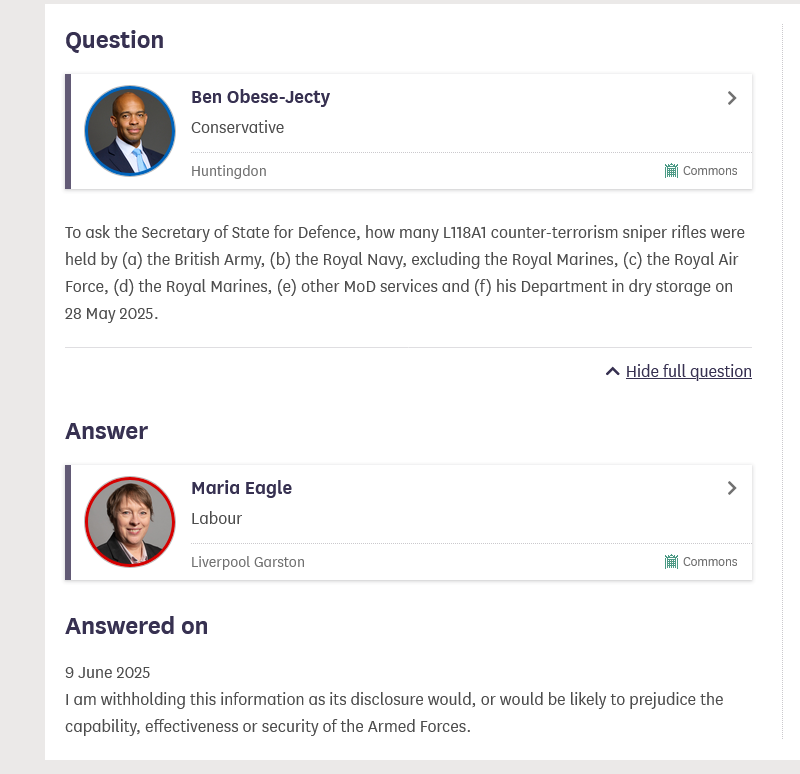The height and width of the screenshot is (774, 800).
Task: Collapse the question via the up-chevron icon
Action: 613,371
